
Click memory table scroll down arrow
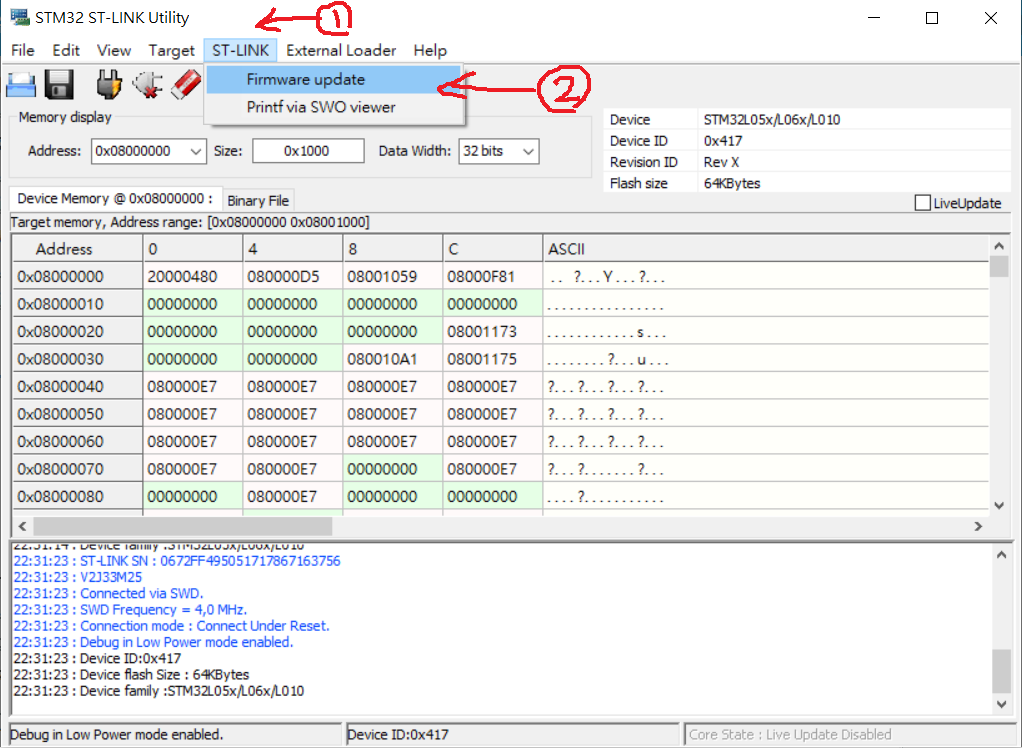click(x=999, y=505)
